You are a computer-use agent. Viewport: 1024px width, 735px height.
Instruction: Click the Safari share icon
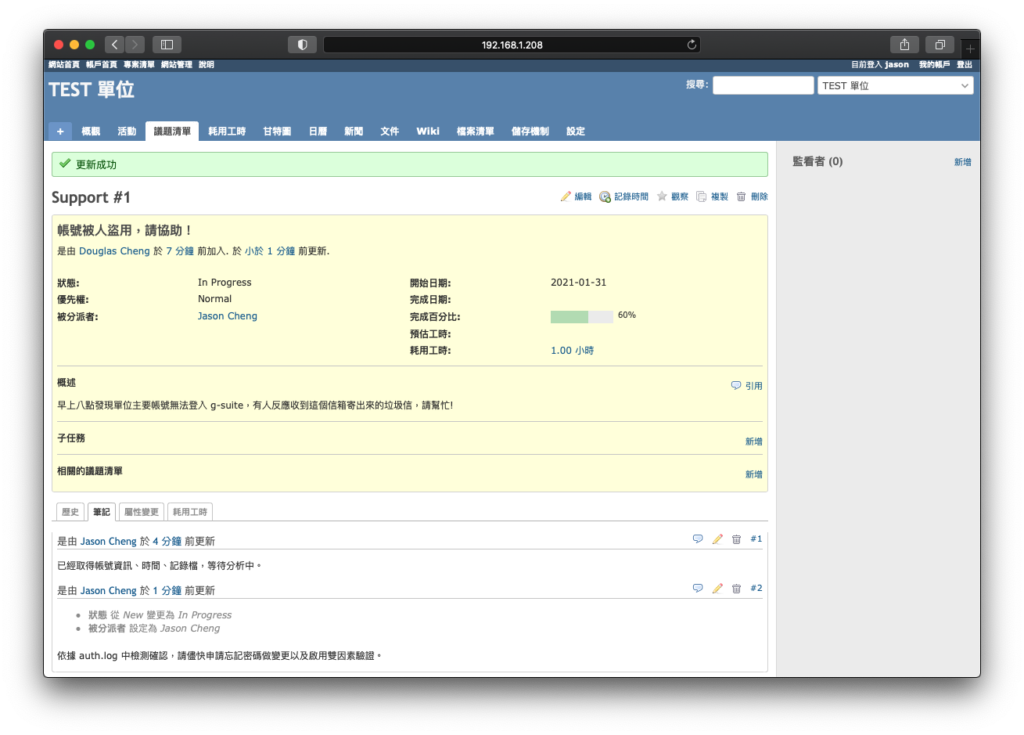904,44
